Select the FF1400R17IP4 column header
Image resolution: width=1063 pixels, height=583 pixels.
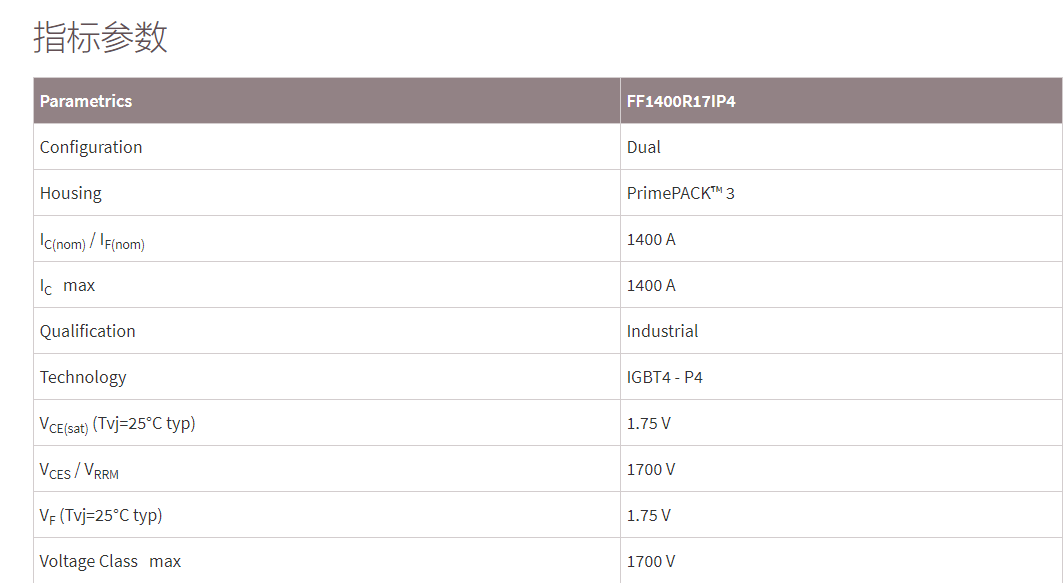click(681, 101)
